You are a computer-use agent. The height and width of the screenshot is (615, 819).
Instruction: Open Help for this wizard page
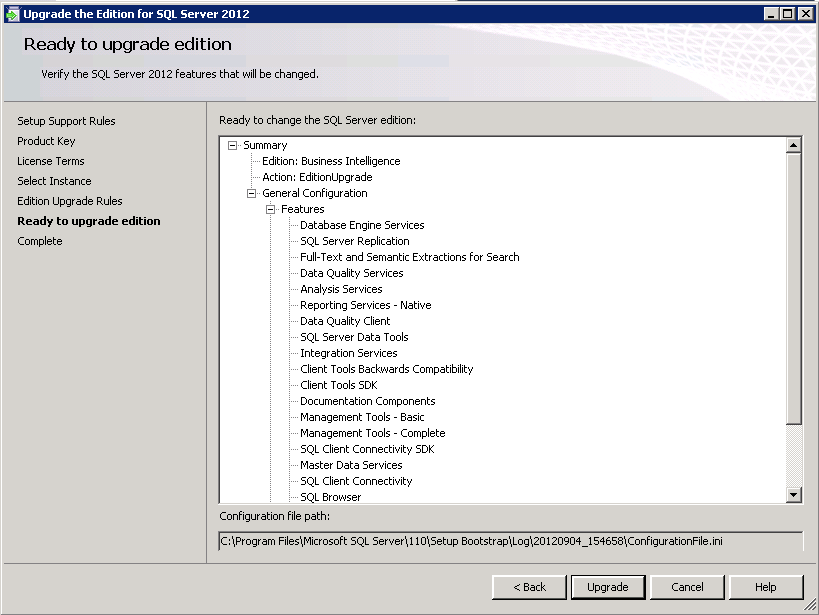(x=766, y=587)
